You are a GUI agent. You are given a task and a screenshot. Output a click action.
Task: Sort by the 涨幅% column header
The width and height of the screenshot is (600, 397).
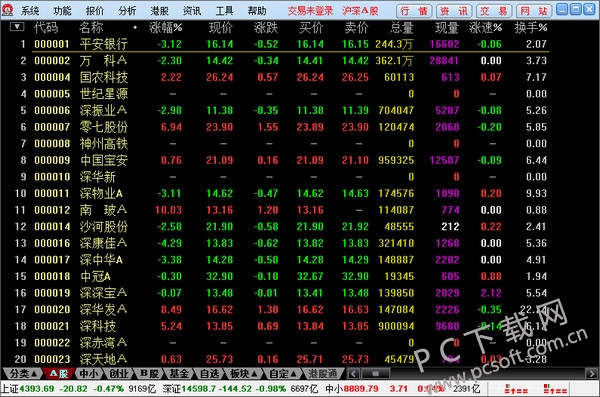pos(165,28)
